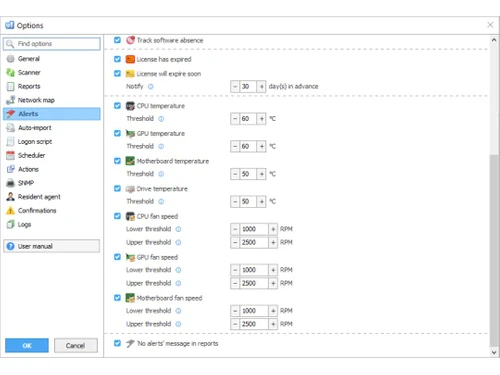Click the Track software absence icon

coord(130,40)
